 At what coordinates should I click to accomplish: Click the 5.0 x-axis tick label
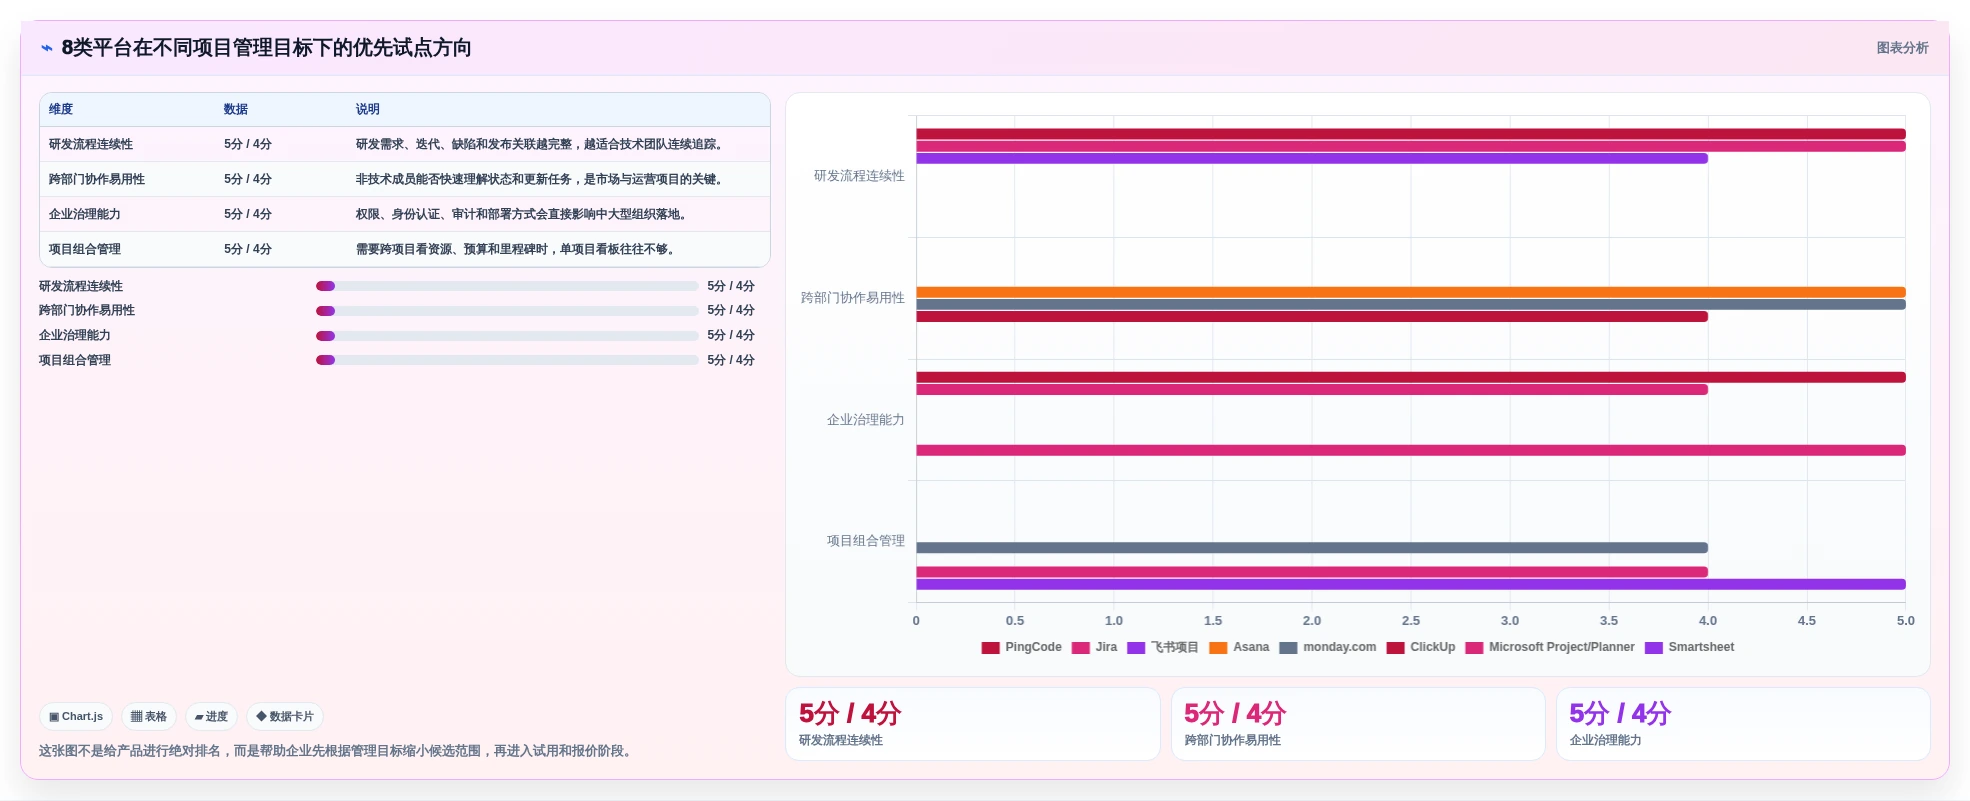click(1906, 621)
